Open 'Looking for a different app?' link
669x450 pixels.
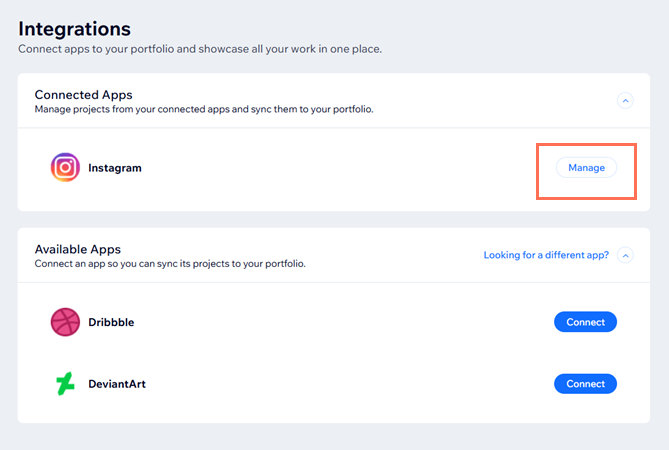[546, 255]
